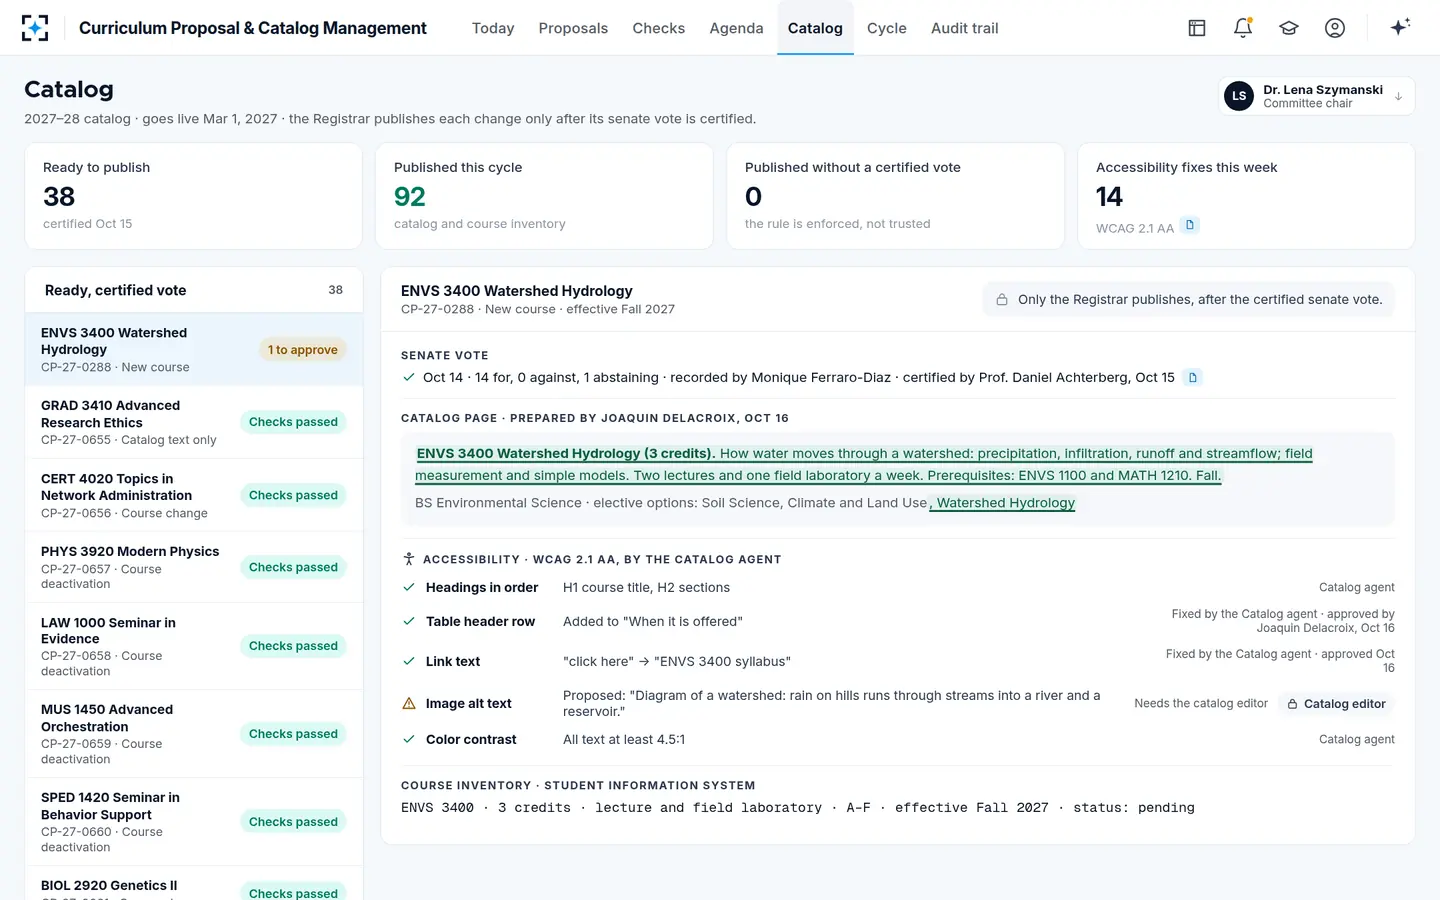Screen dimensions: 1440x900
Task: Click the underlined 'Watershed Hydrology' elective addition
Action: click(x=1005, y=503)
